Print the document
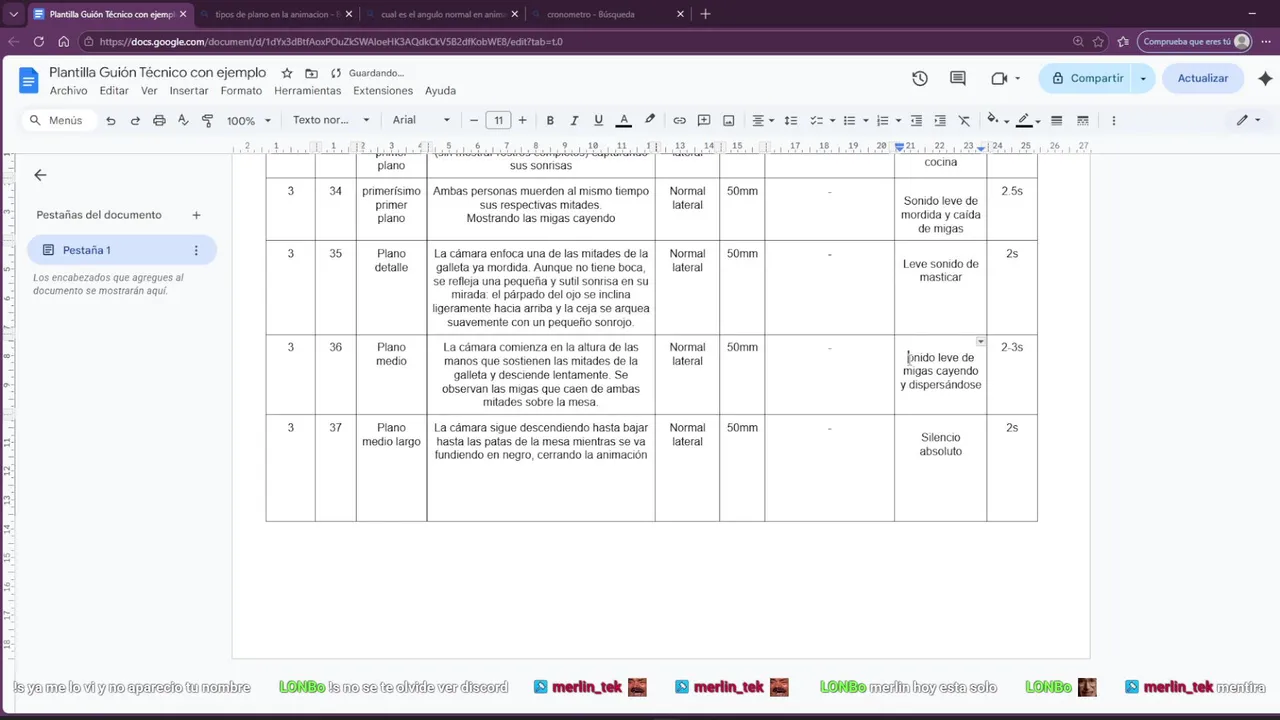Viewport: 1280px width, 720px height. [159, 120]
